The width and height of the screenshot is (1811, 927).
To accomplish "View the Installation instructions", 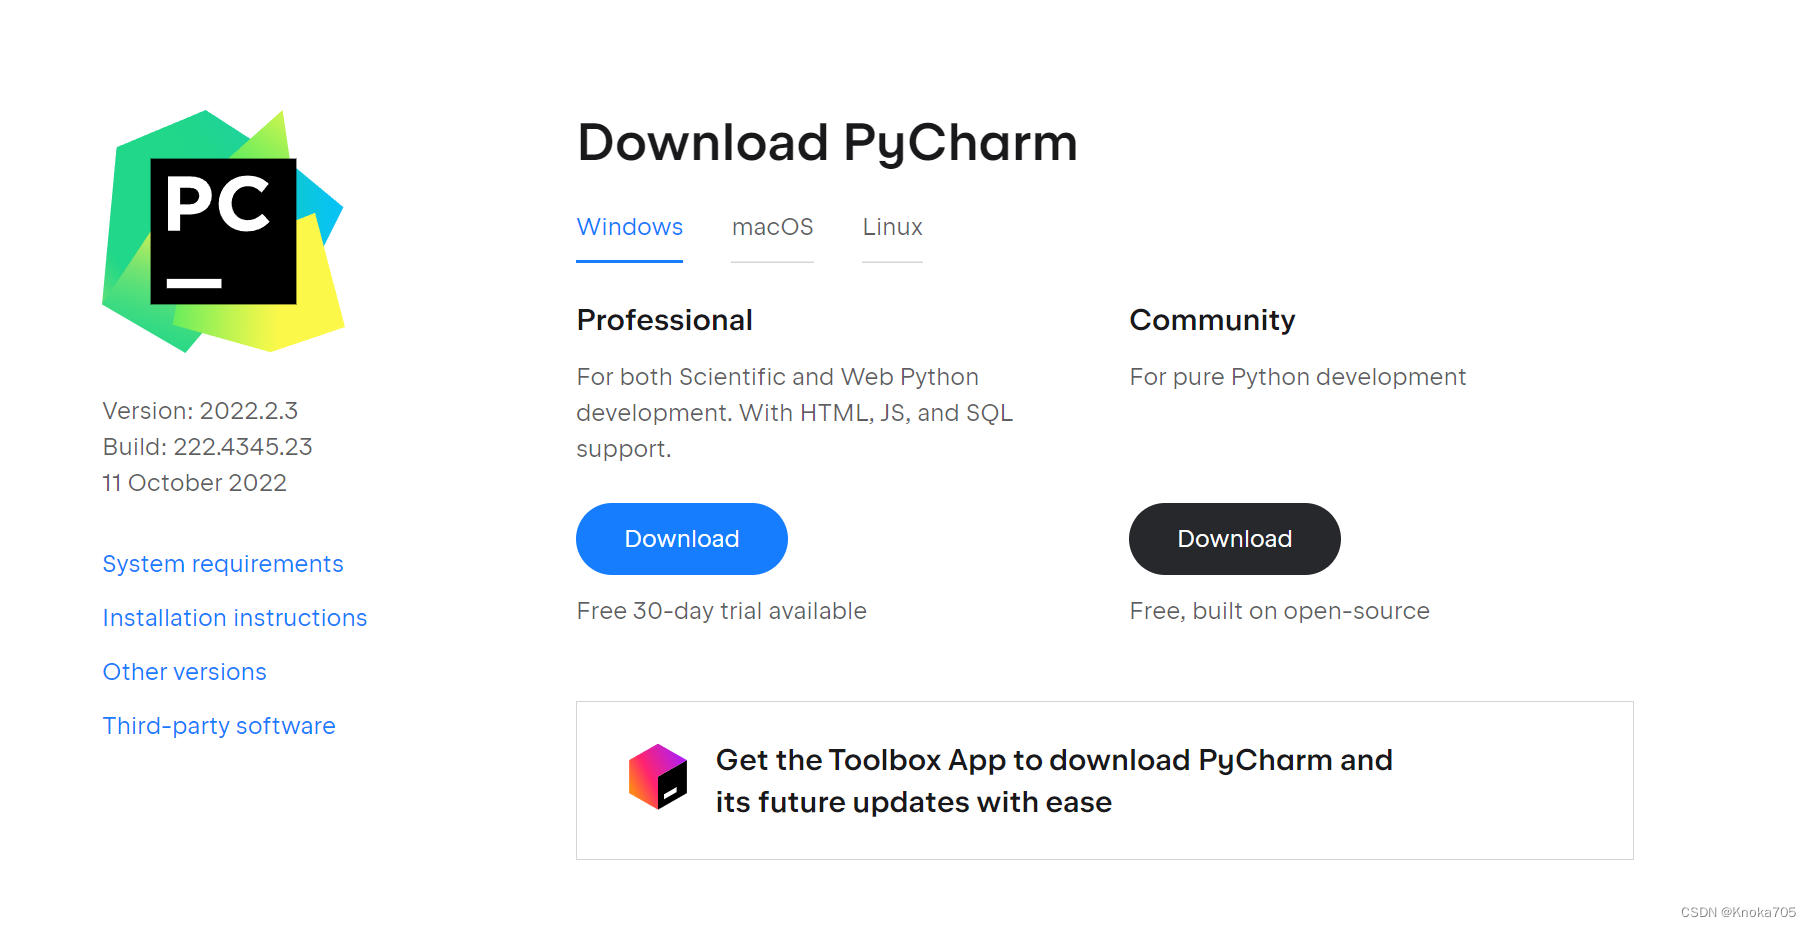I will click(x=234, y=618).
